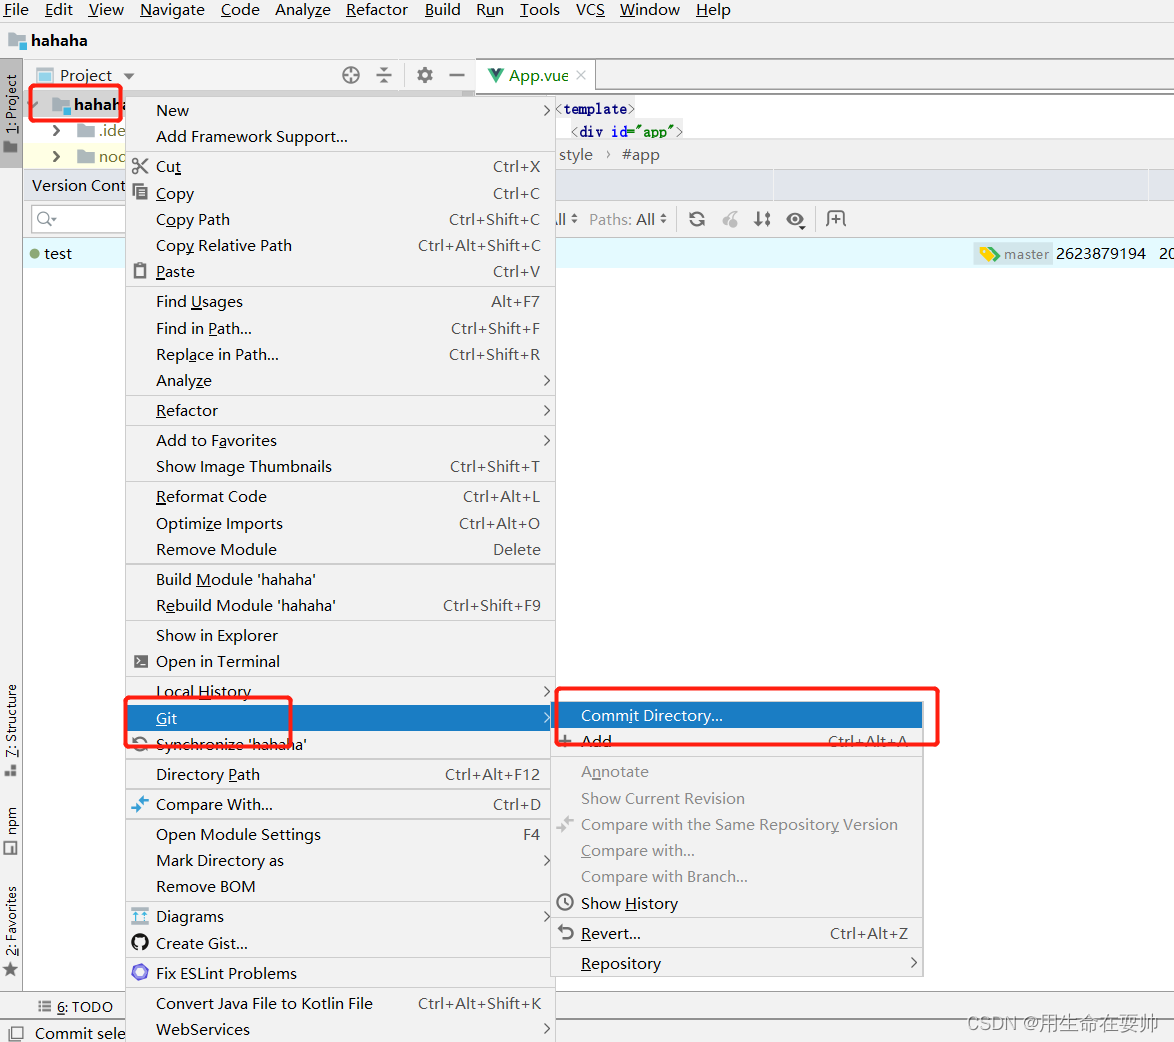Click the Show History clock icon
Viewport: 1174px width, 1042px height.
(565, 903)
